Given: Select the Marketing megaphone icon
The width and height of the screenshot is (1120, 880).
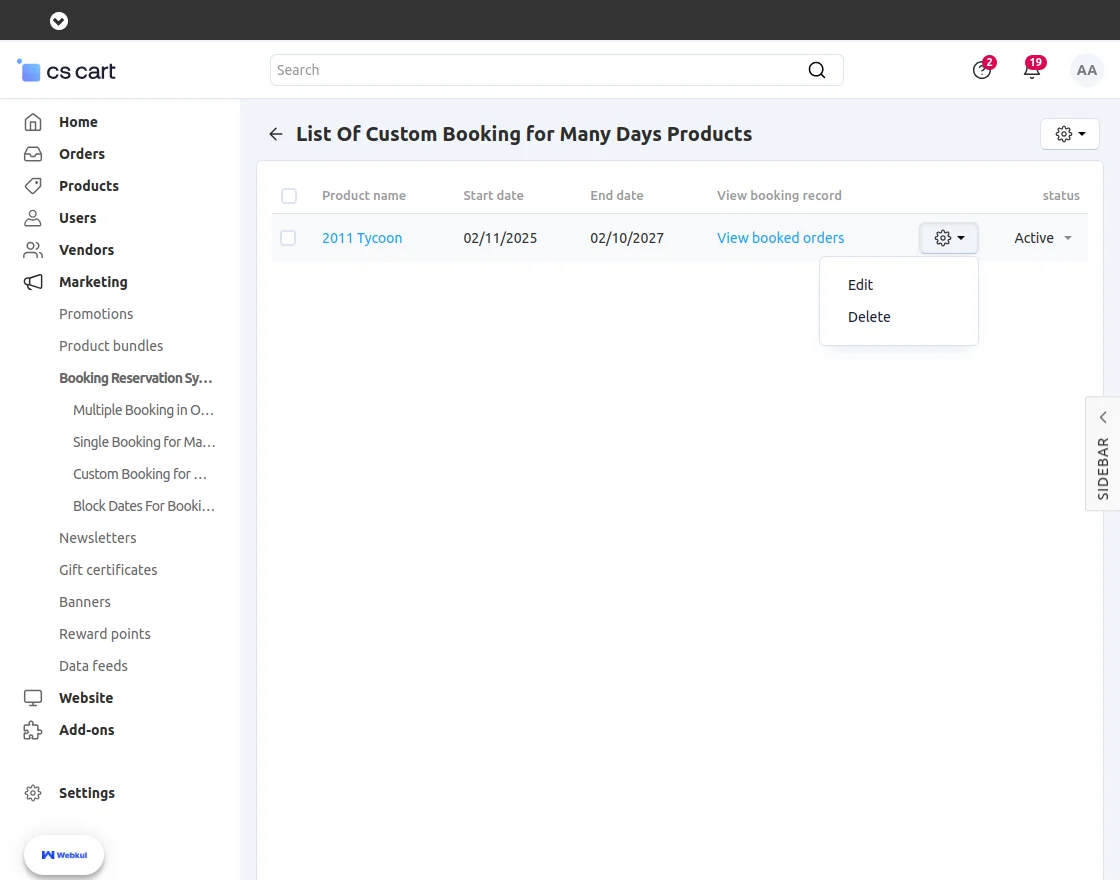Looking at the screenshot, I should pyautogui.click(x=34, y=281).
